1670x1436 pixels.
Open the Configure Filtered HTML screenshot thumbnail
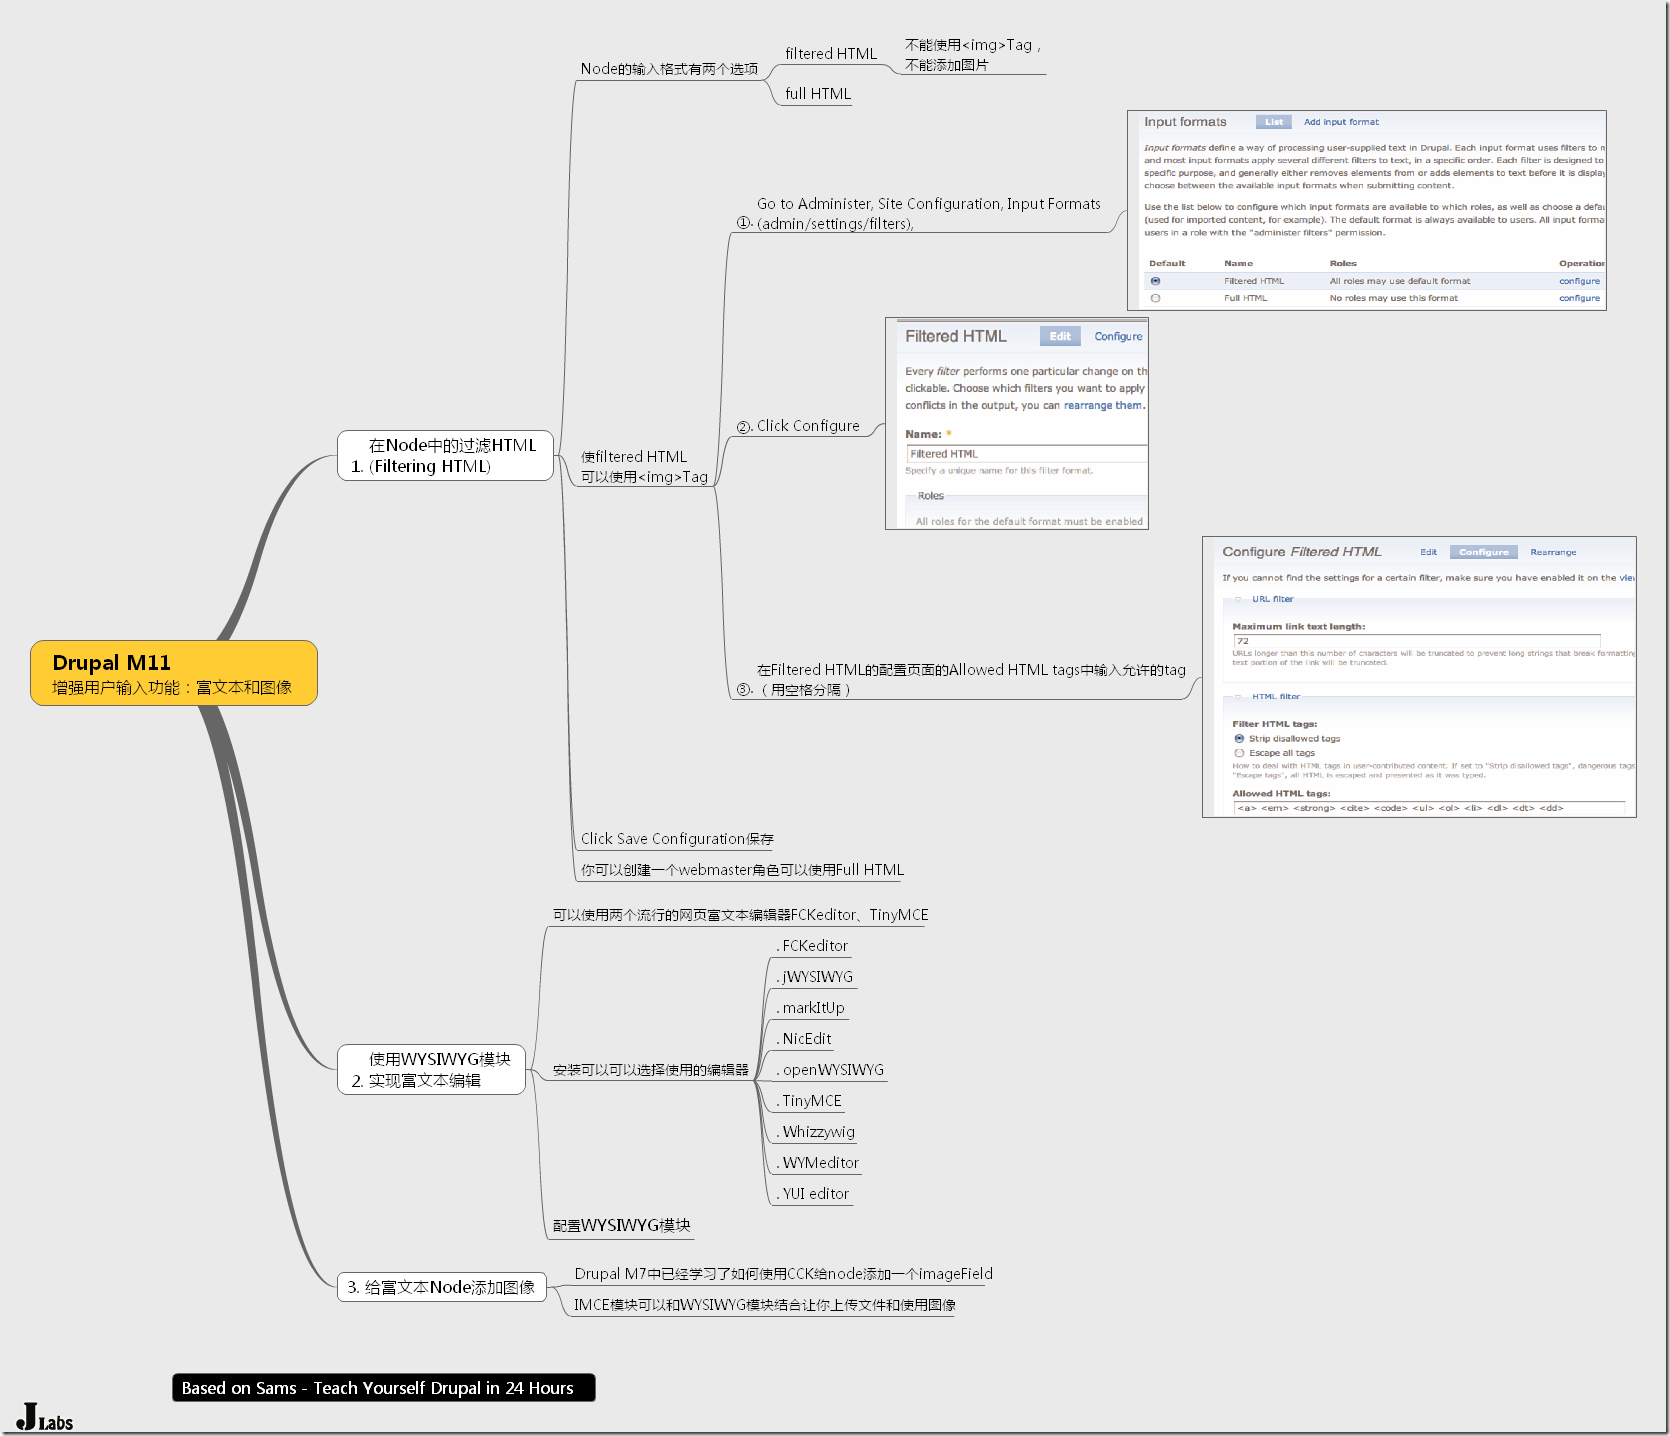(1419, 677)
